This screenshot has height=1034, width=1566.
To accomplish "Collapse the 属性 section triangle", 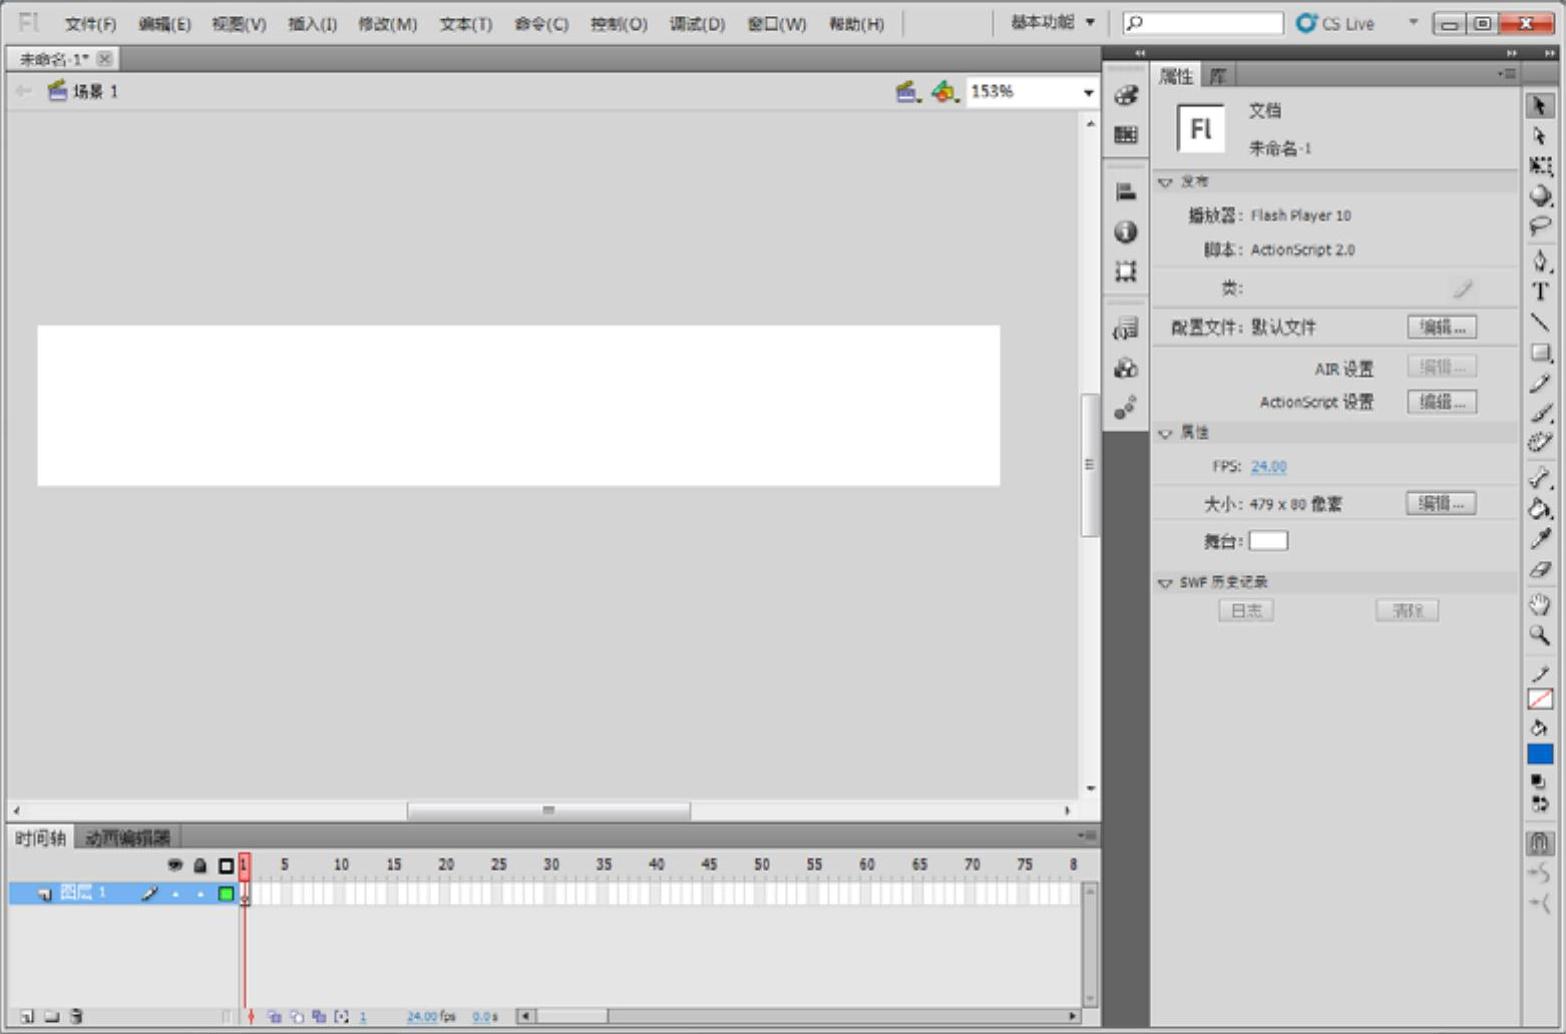I will click(x=1165, y=433).
